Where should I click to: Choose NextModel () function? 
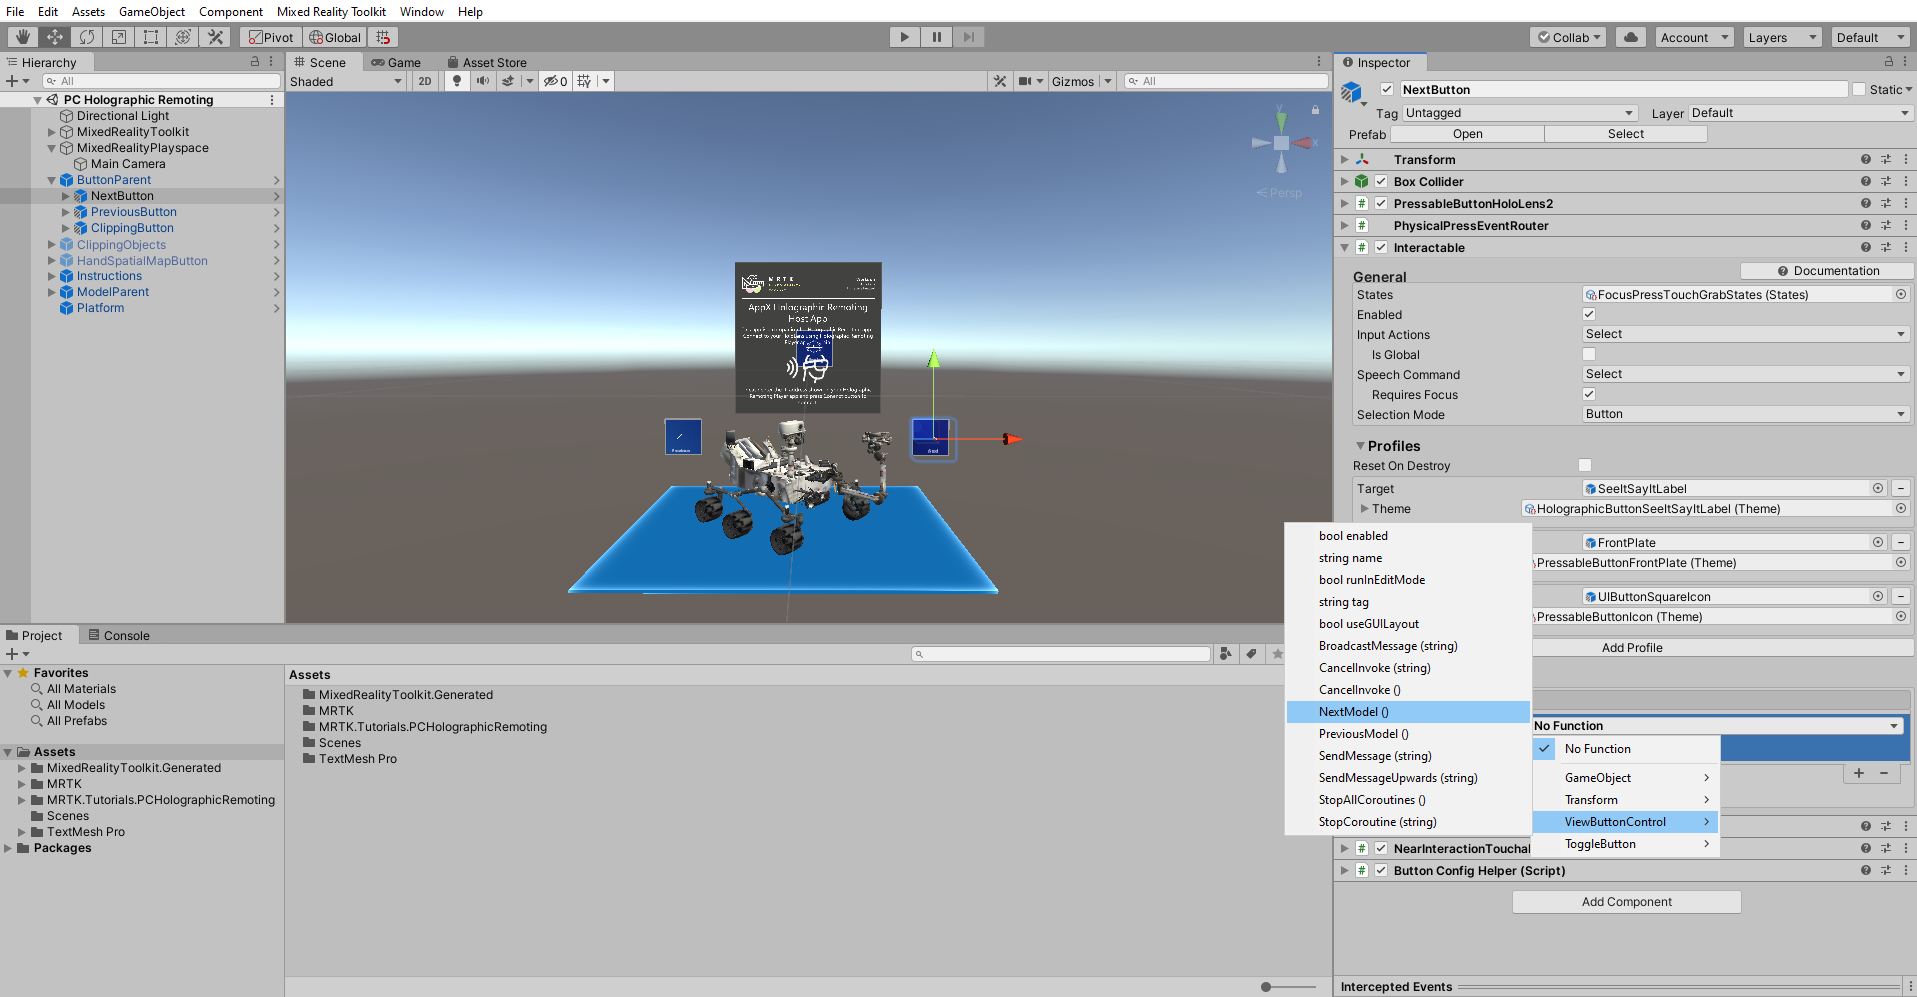(1408, 712)
